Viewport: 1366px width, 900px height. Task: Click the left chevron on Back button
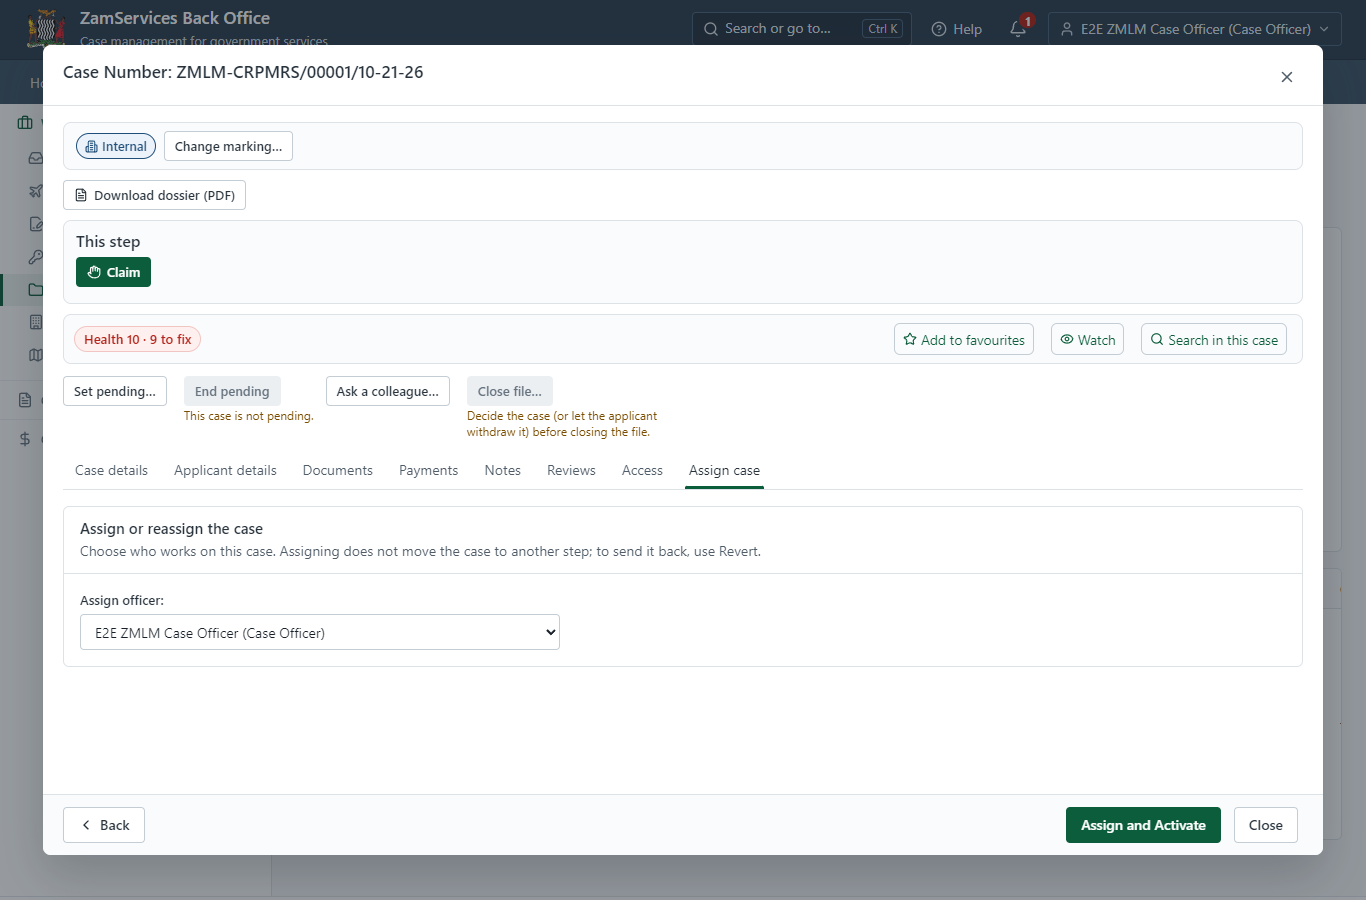[86, 825]
